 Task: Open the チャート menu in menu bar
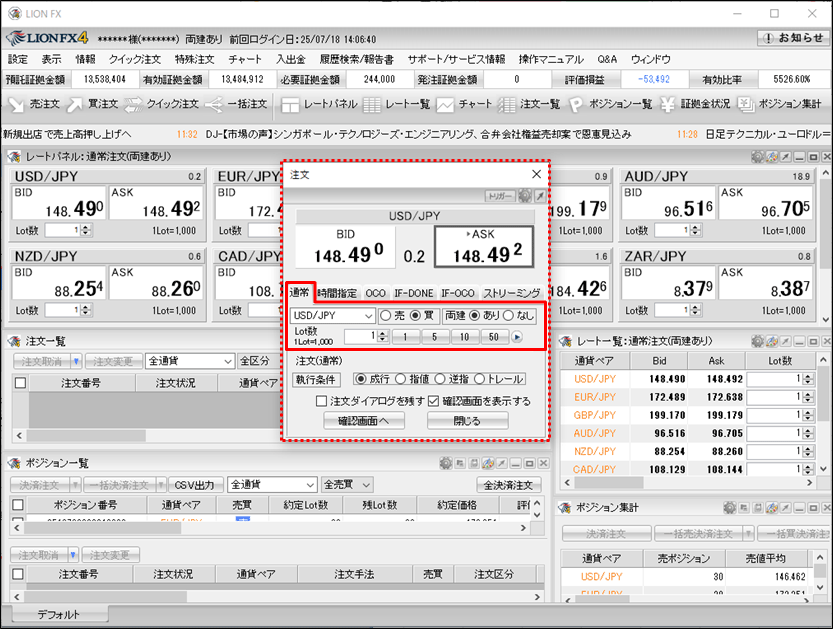tap(245, 59)
